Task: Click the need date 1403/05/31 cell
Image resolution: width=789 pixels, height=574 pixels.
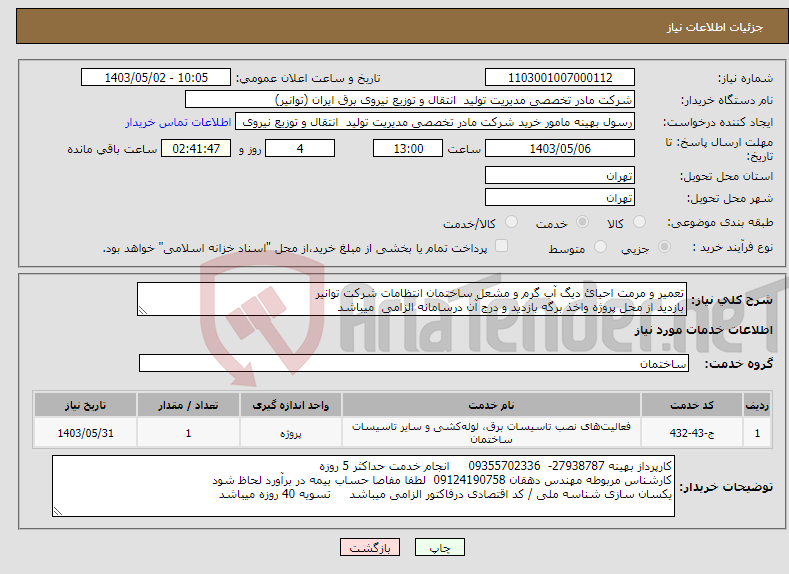Action: (85, 433)
